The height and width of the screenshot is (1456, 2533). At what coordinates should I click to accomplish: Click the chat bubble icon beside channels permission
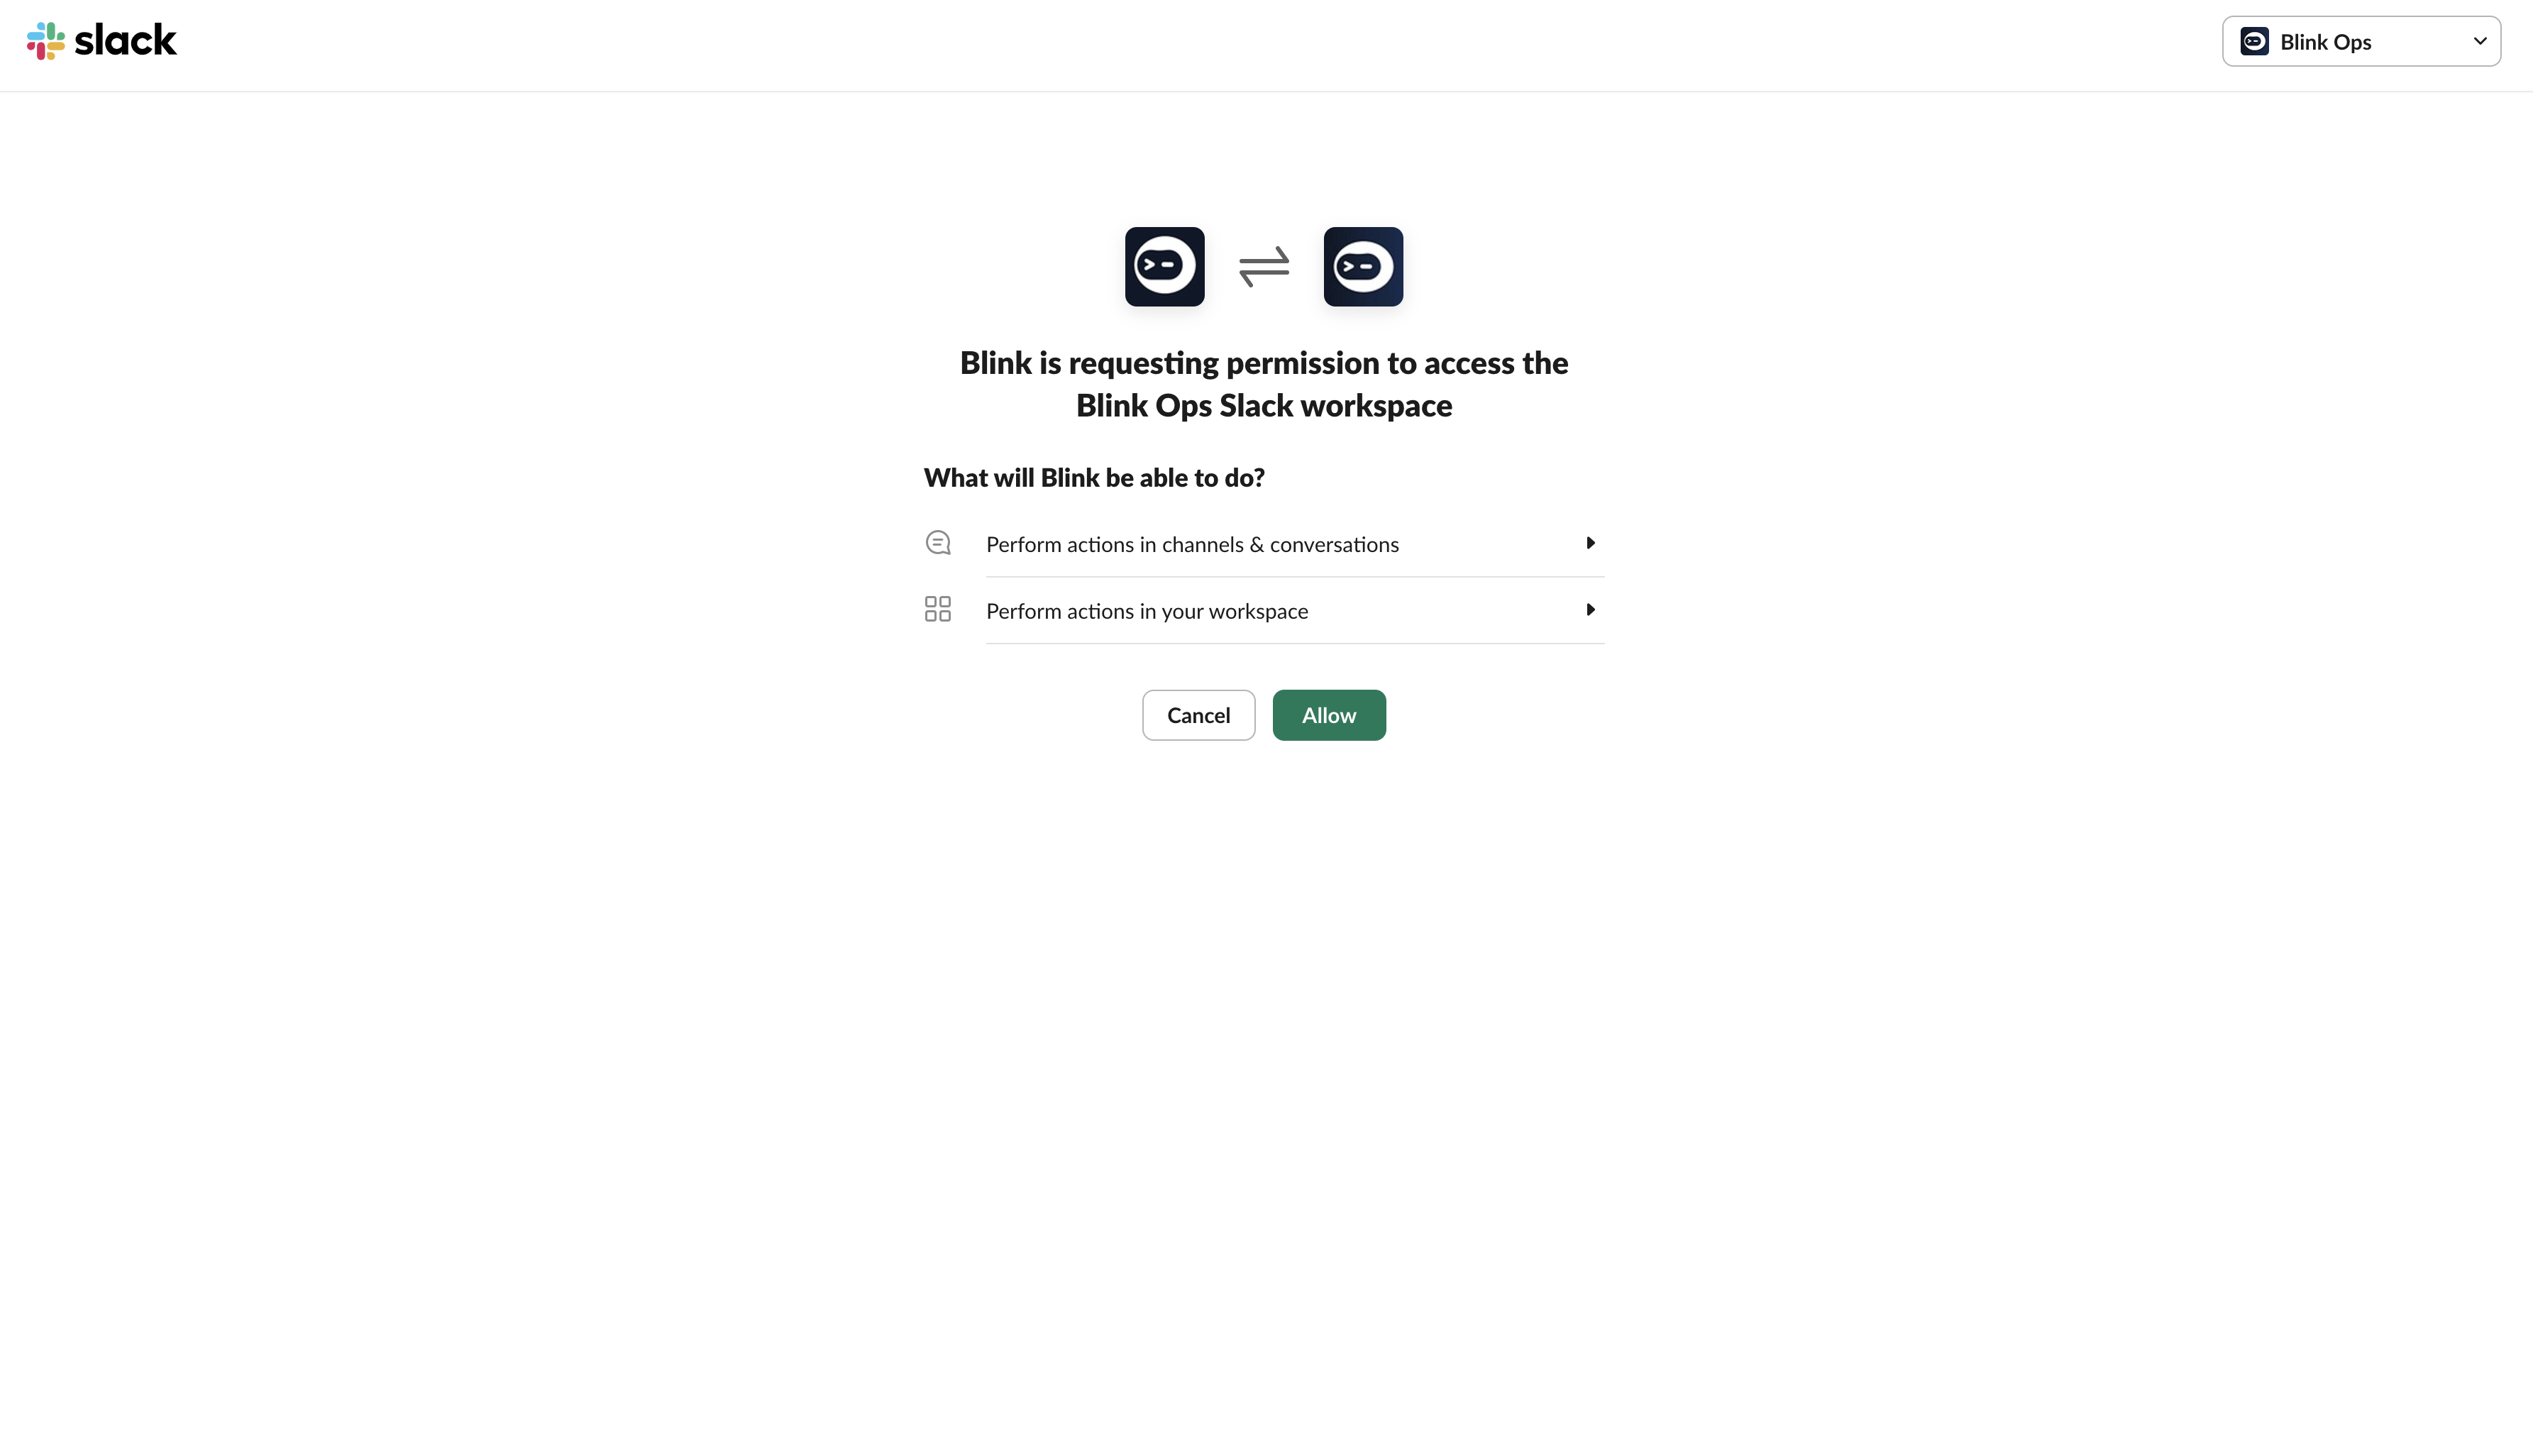click(x=937, y=543)
